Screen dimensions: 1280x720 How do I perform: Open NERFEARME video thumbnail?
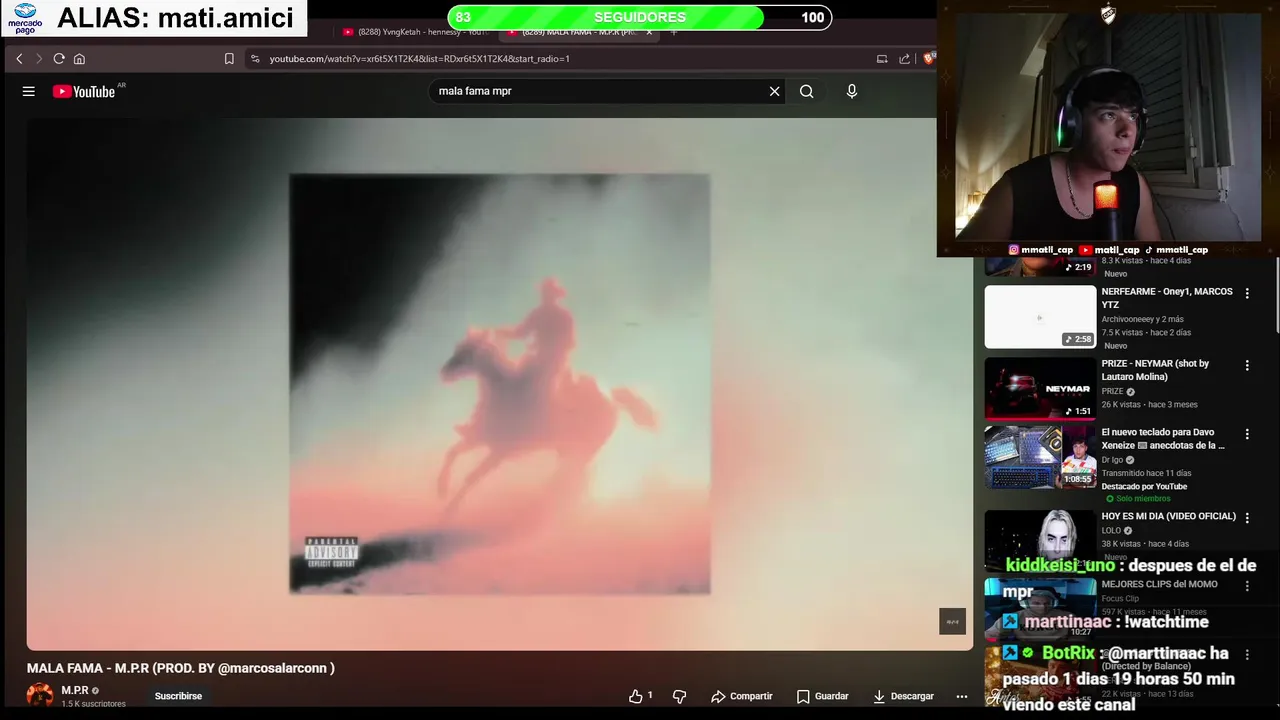[x=1040, y=317]
